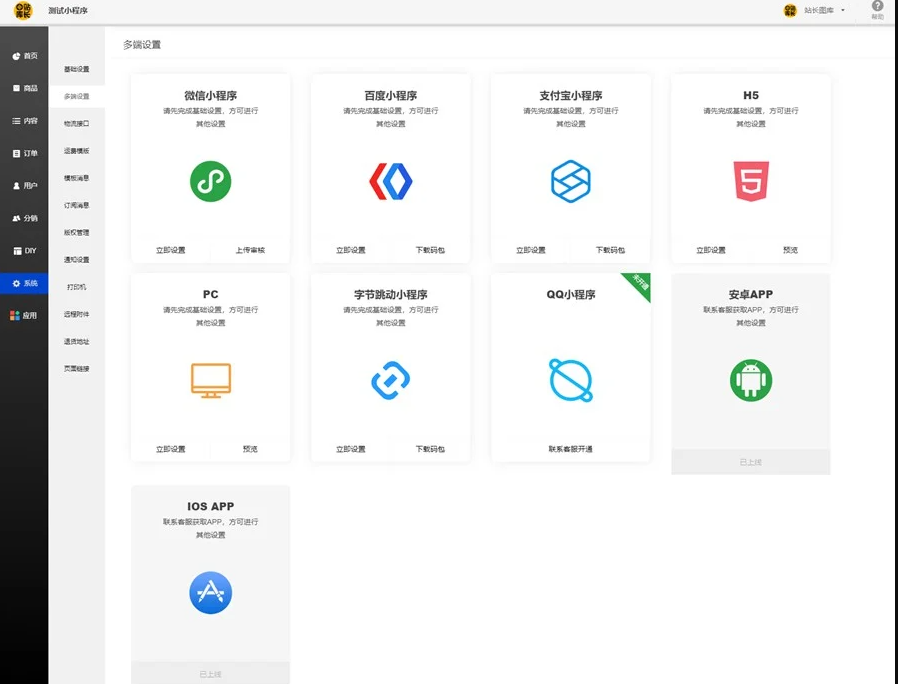Open the 基础设置 submenu item
The image size is (898, 684).
click(77, 69)
